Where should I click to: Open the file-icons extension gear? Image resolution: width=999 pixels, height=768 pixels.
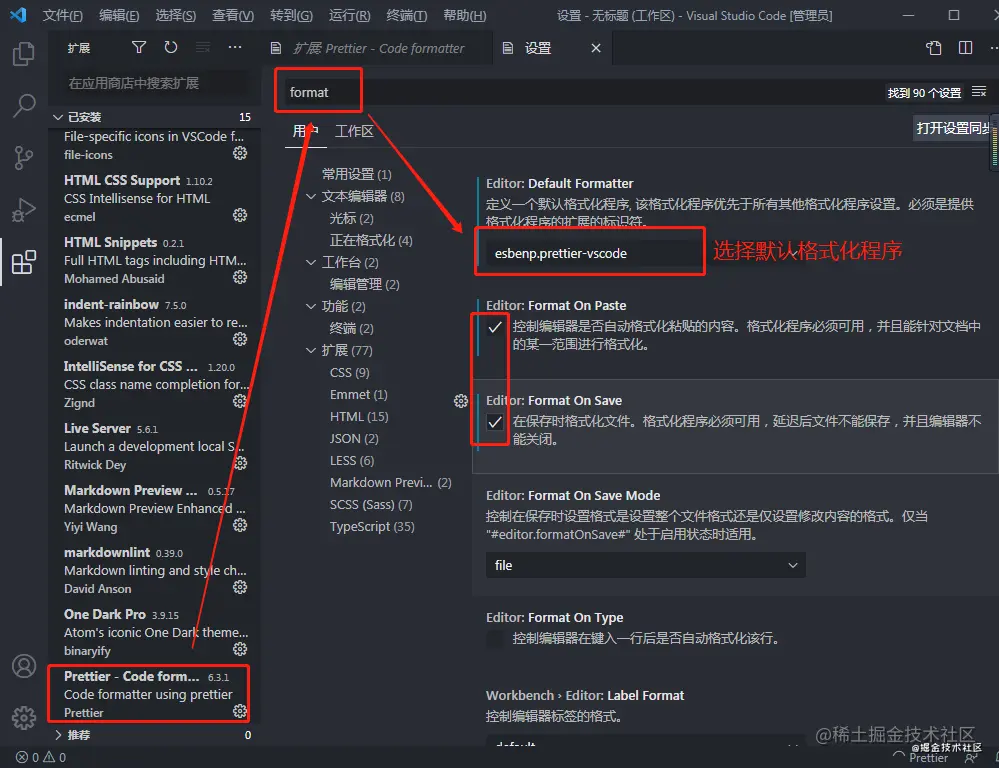240,153
